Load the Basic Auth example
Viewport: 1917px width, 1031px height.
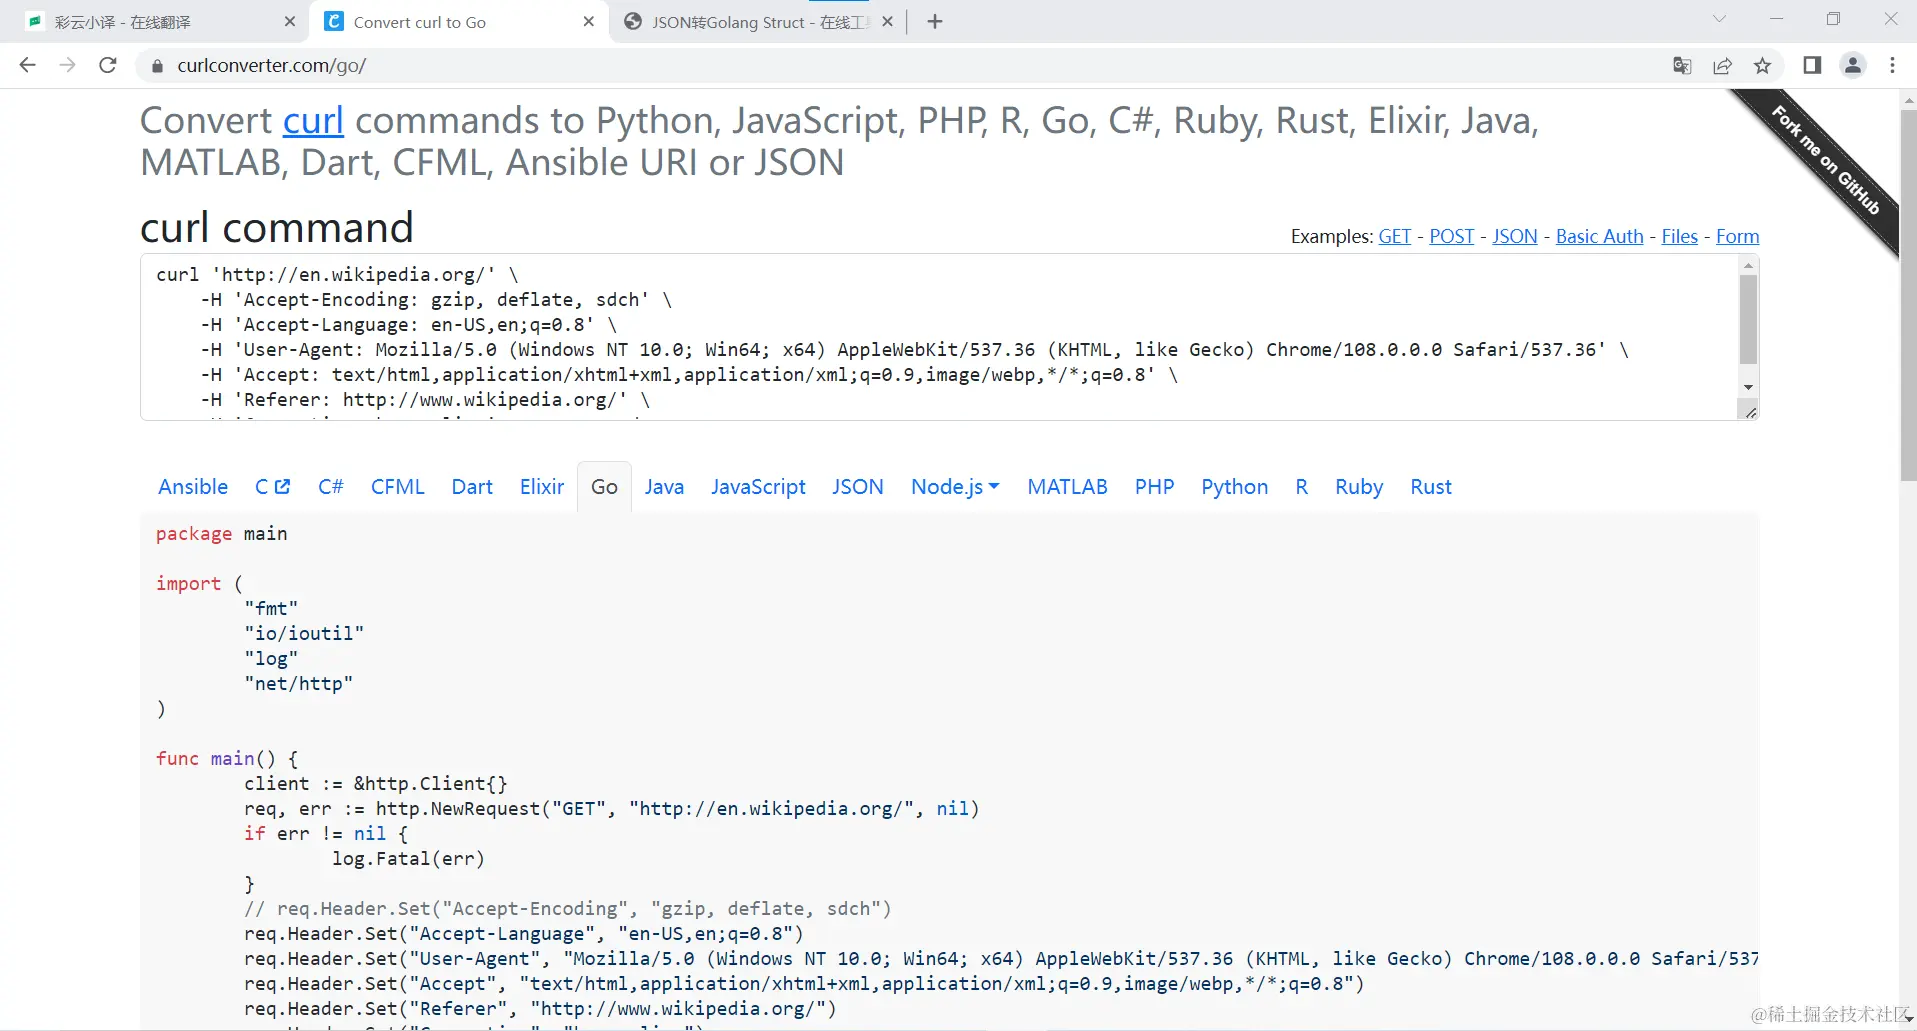click(x=1599, y=237)
